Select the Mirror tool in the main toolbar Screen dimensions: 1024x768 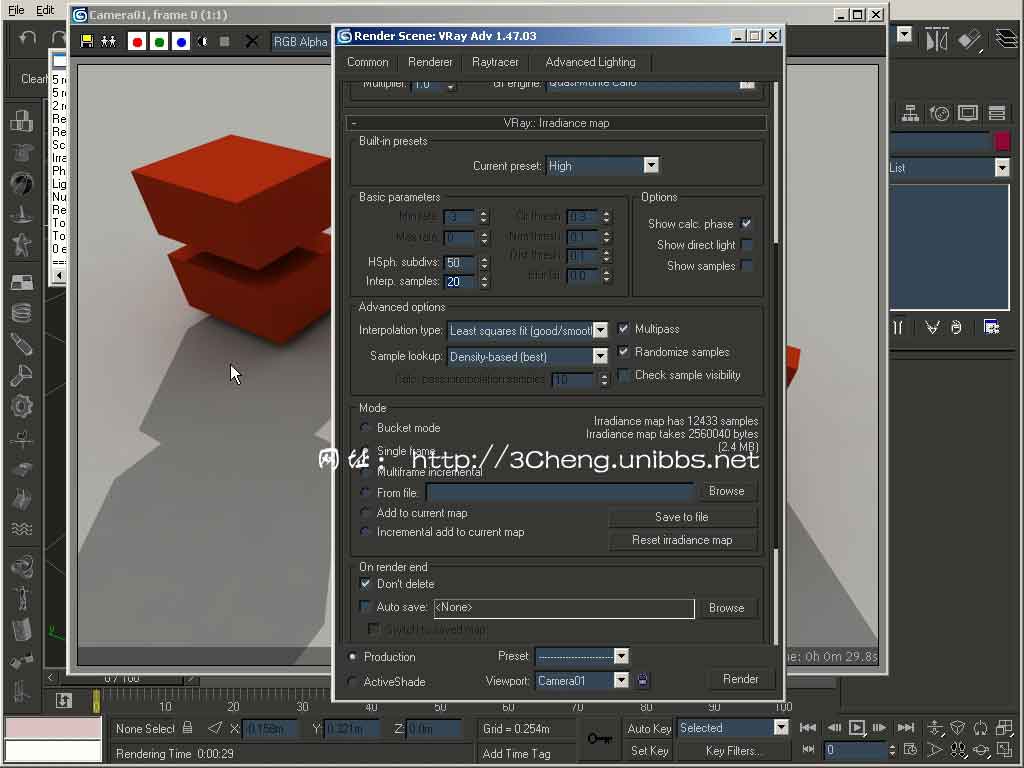point(936,39)
